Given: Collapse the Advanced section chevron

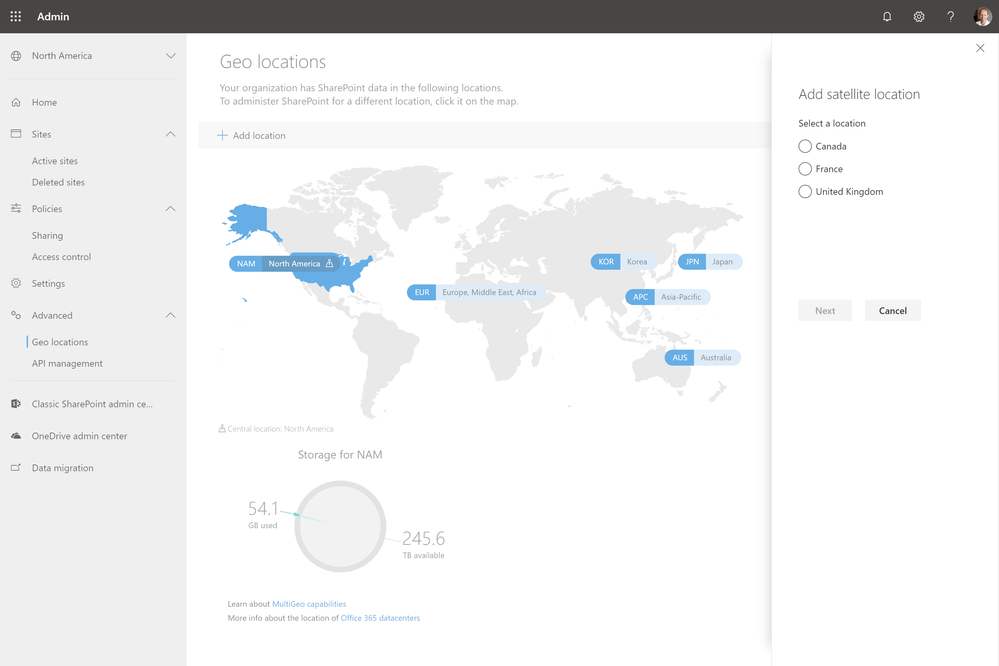Looking at the screenshot, I should point(171,315).
